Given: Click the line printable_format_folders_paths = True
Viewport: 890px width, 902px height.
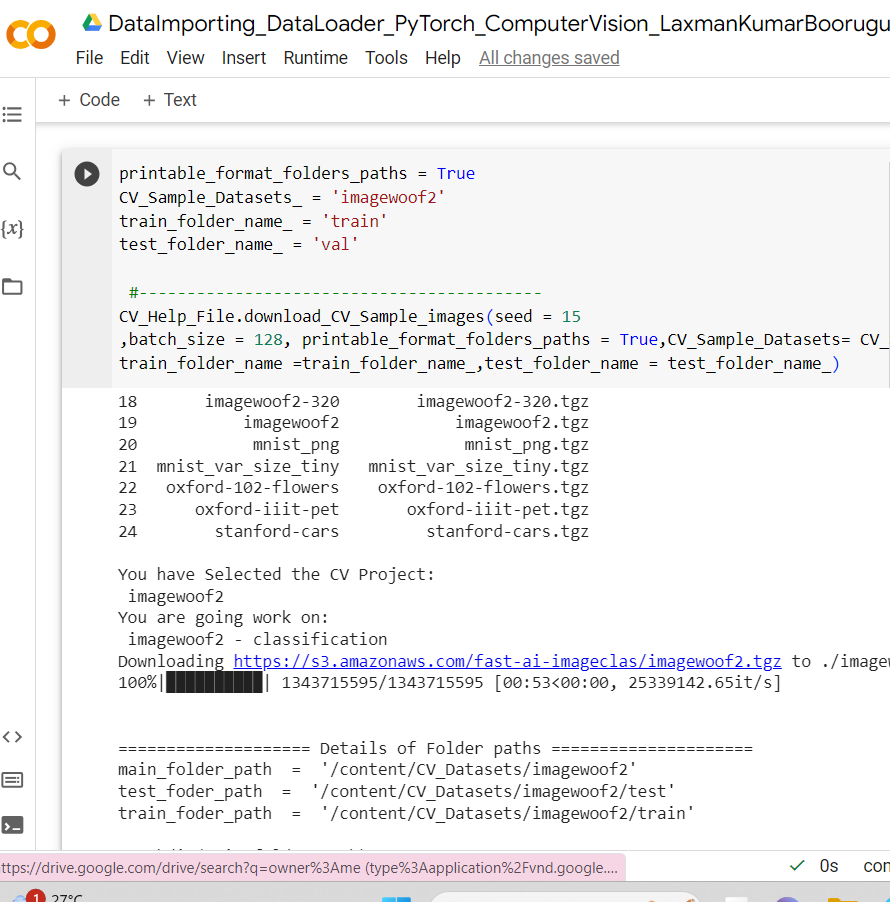Looking at the screenshot, I should click(297, 174).
